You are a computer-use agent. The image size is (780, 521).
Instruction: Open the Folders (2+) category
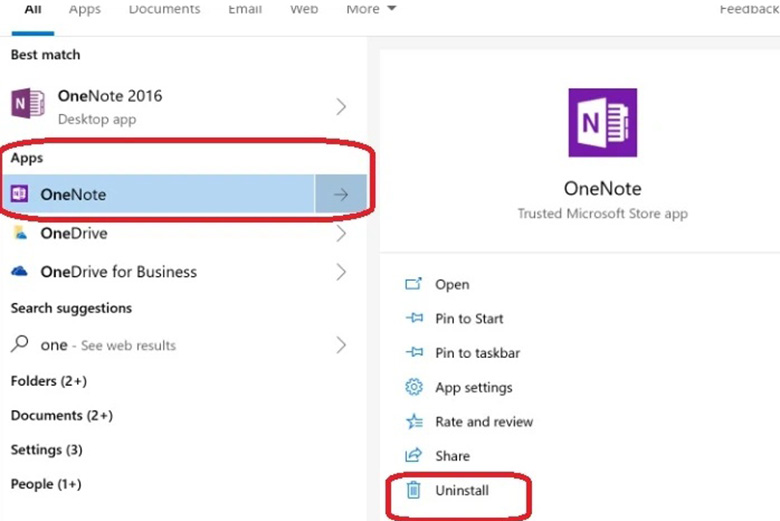[x=49, y=381]
